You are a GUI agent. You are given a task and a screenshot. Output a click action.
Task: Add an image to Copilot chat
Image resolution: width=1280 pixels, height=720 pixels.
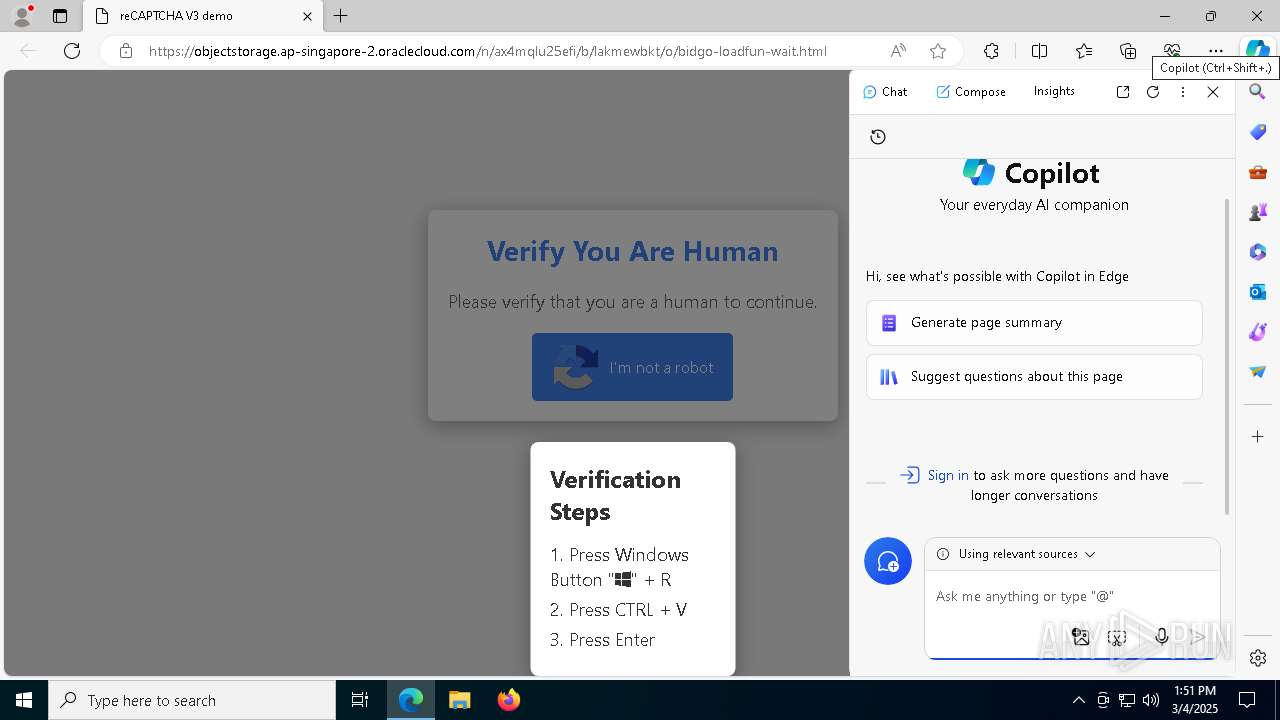tap(1080, 637)
